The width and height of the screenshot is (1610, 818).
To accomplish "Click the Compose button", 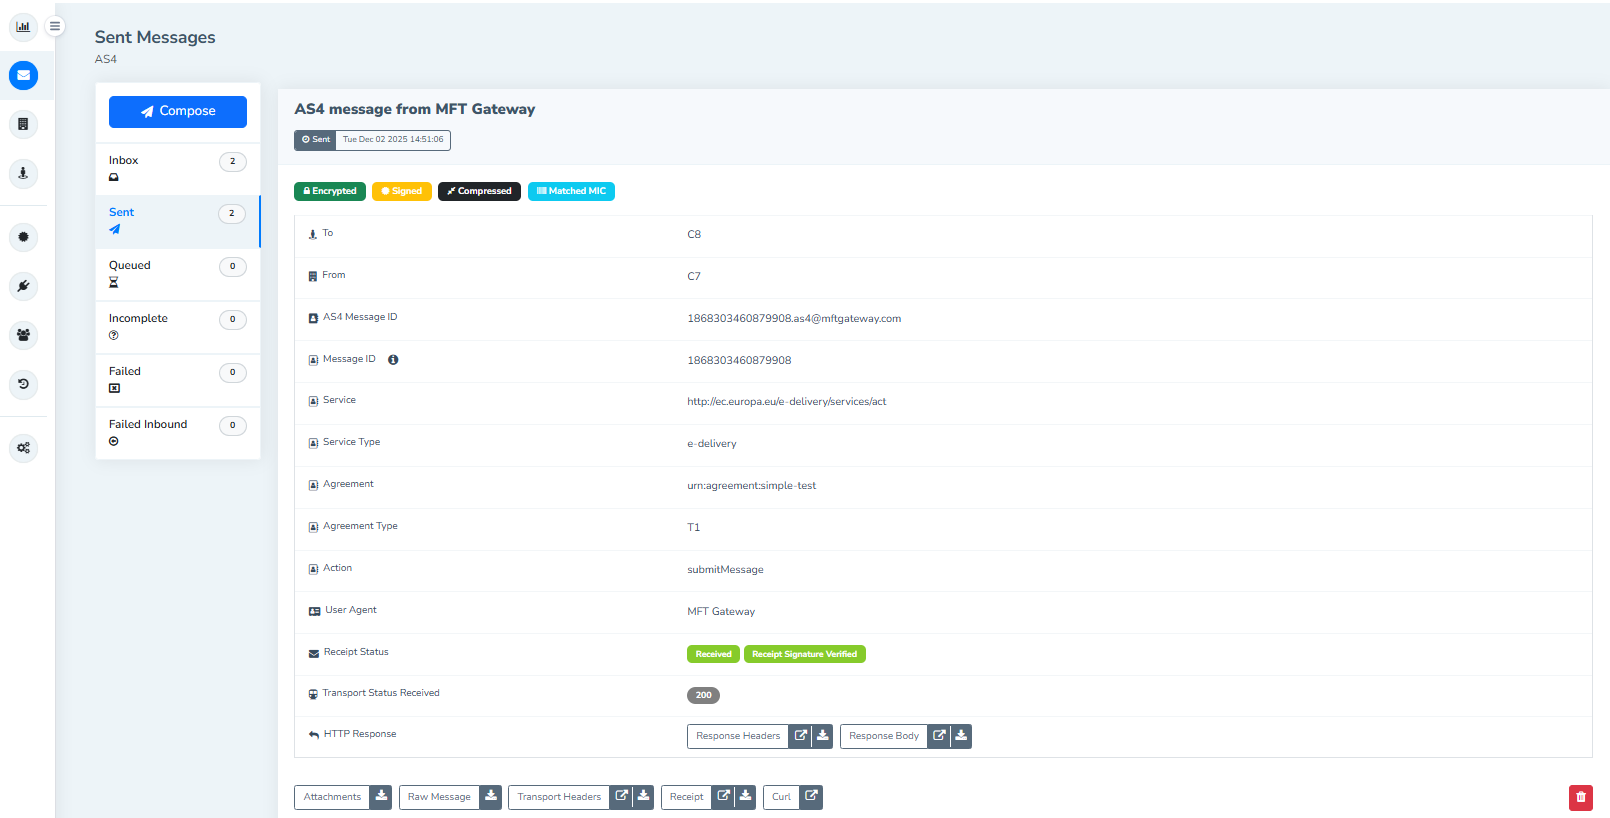I will (178, 112).
